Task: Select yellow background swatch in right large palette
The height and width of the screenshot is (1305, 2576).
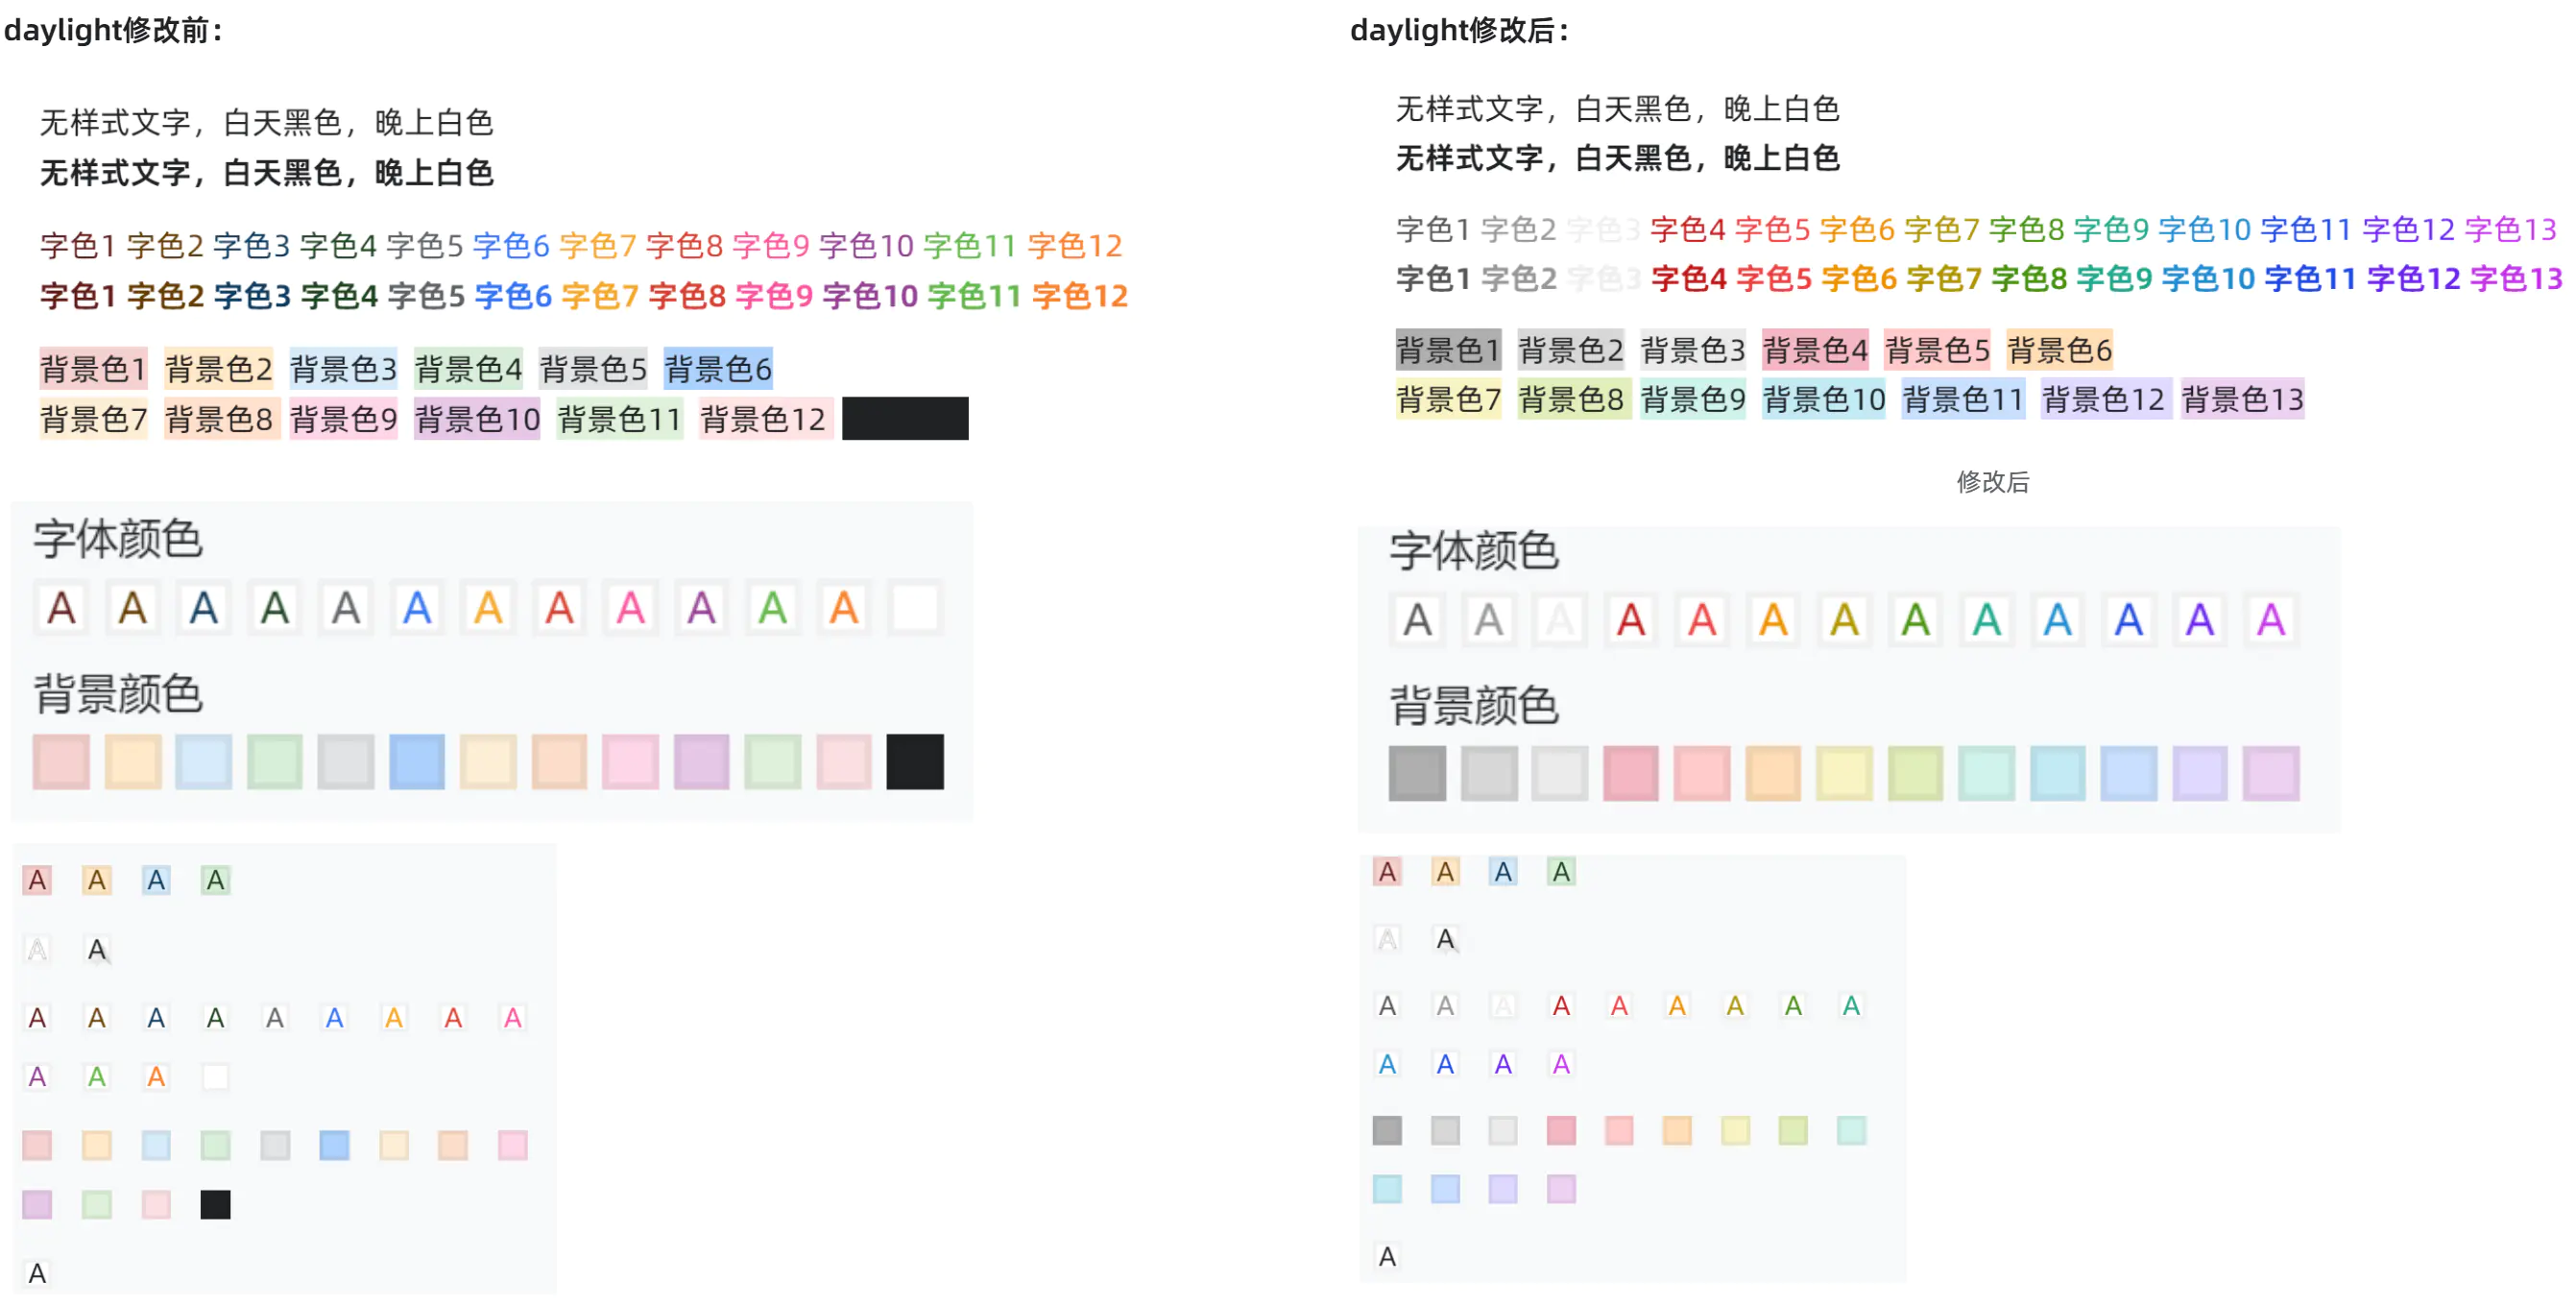Action: click(x=1844, y=773)
